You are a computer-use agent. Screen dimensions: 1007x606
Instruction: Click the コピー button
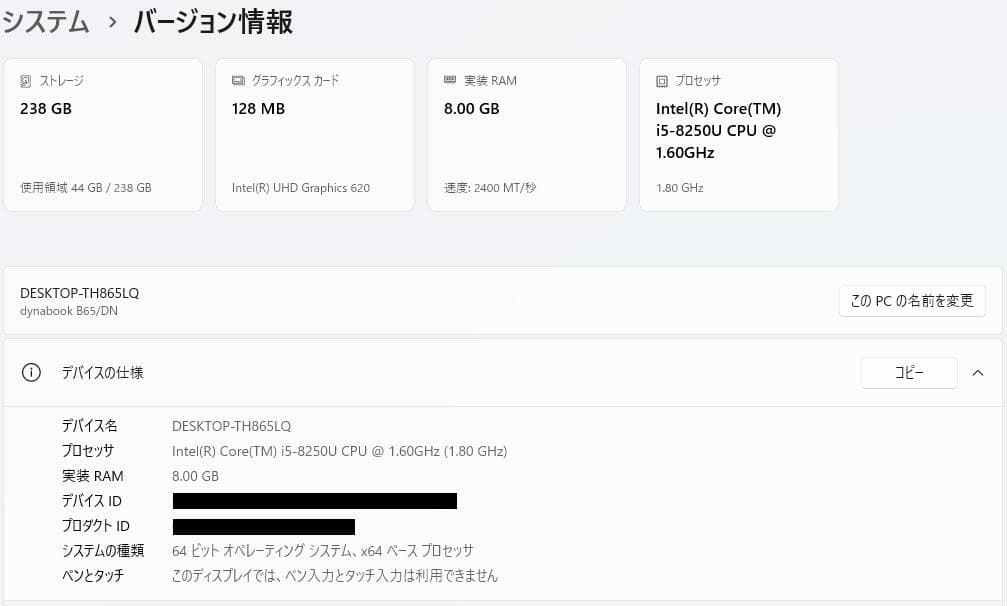pos(909,372)
